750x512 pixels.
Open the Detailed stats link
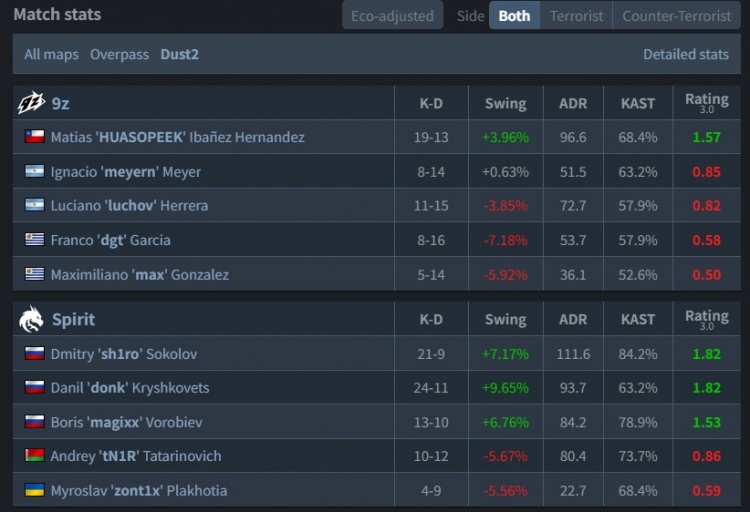[x=685, y=54]
